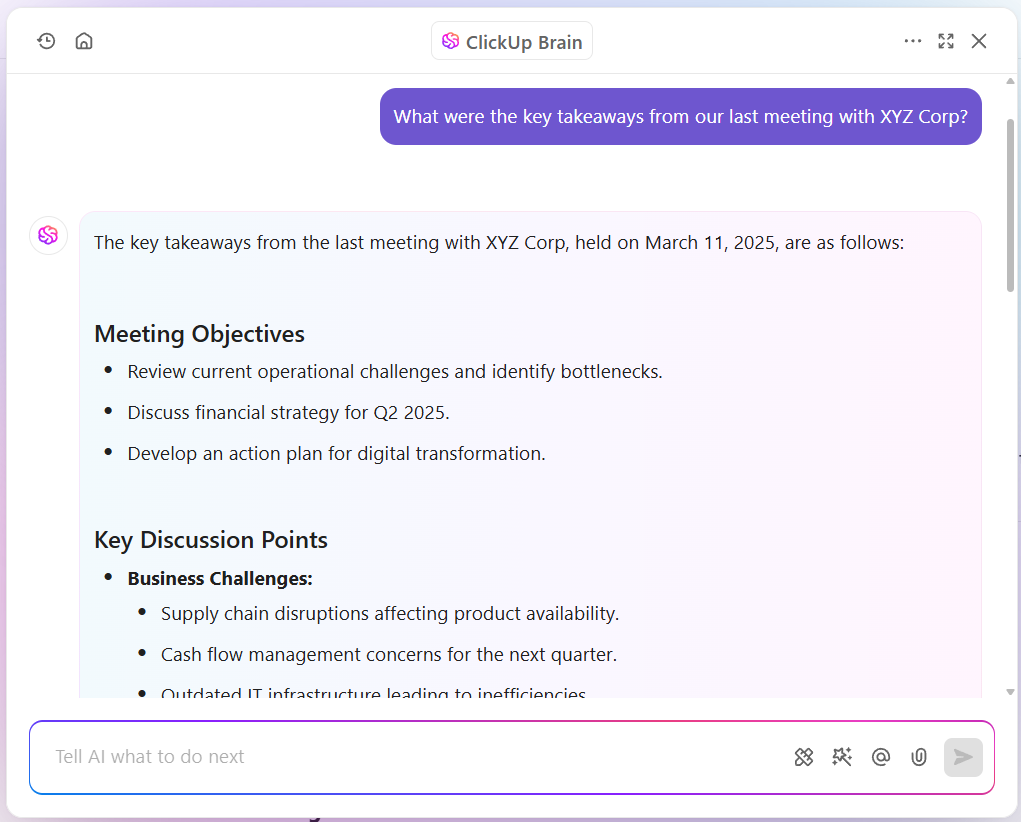The image size is (1021, 822).
Task: Click the scrollbar up arrow
Action: (x=1010, y=81)
